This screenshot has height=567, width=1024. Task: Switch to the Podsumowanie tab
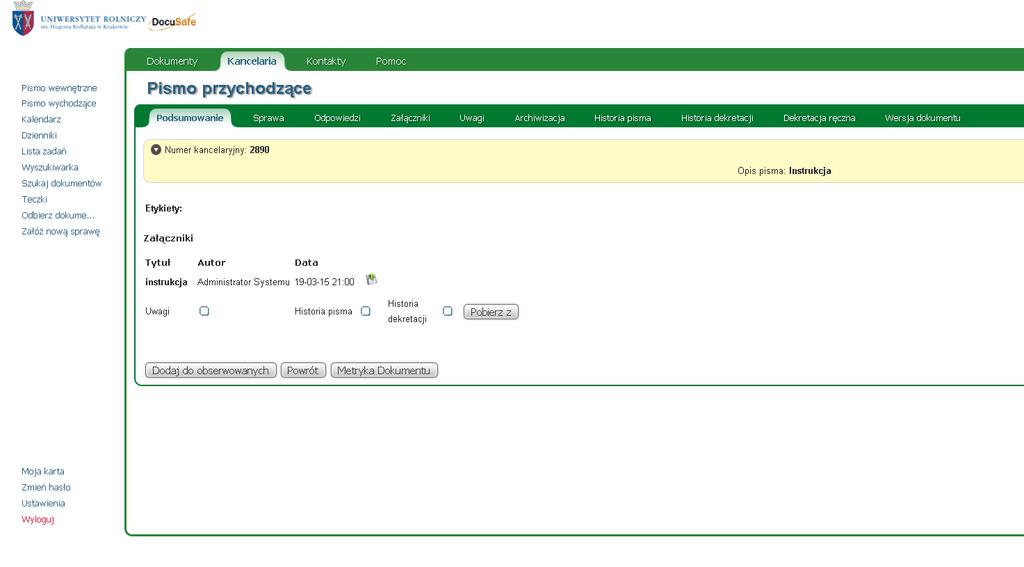coord(189,118)
